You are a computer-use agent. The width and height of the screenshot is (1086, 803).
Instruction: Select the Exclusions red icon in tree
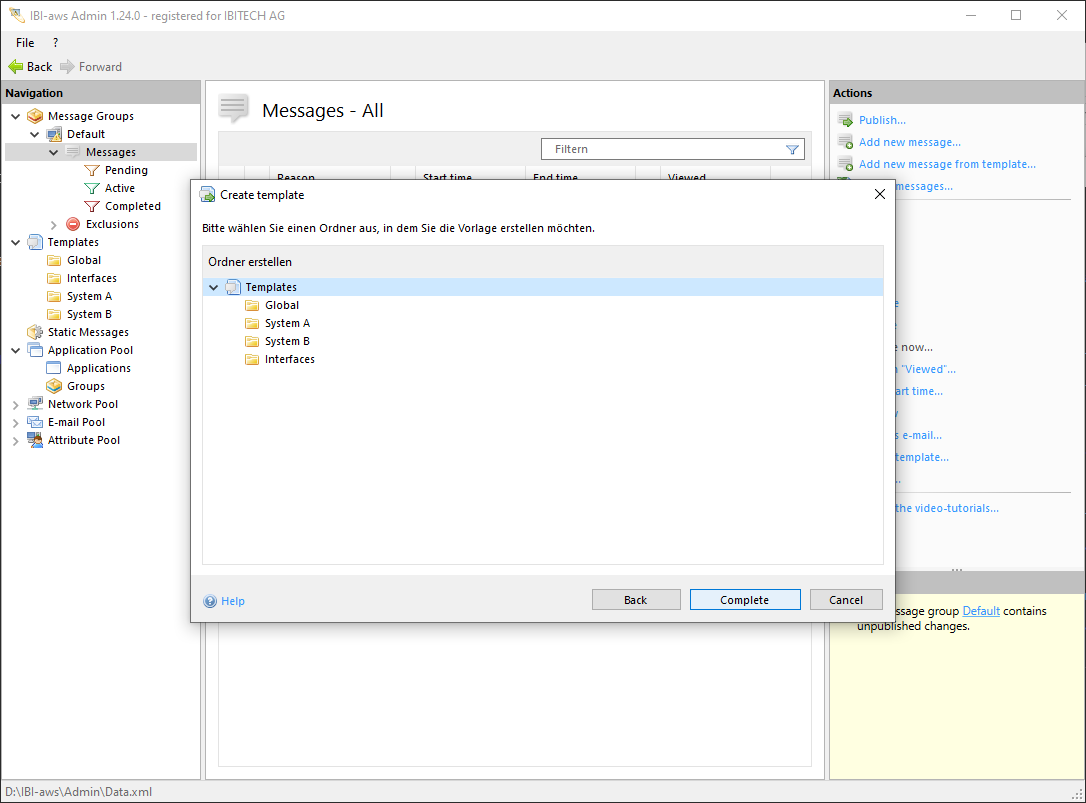click(73, 224)
